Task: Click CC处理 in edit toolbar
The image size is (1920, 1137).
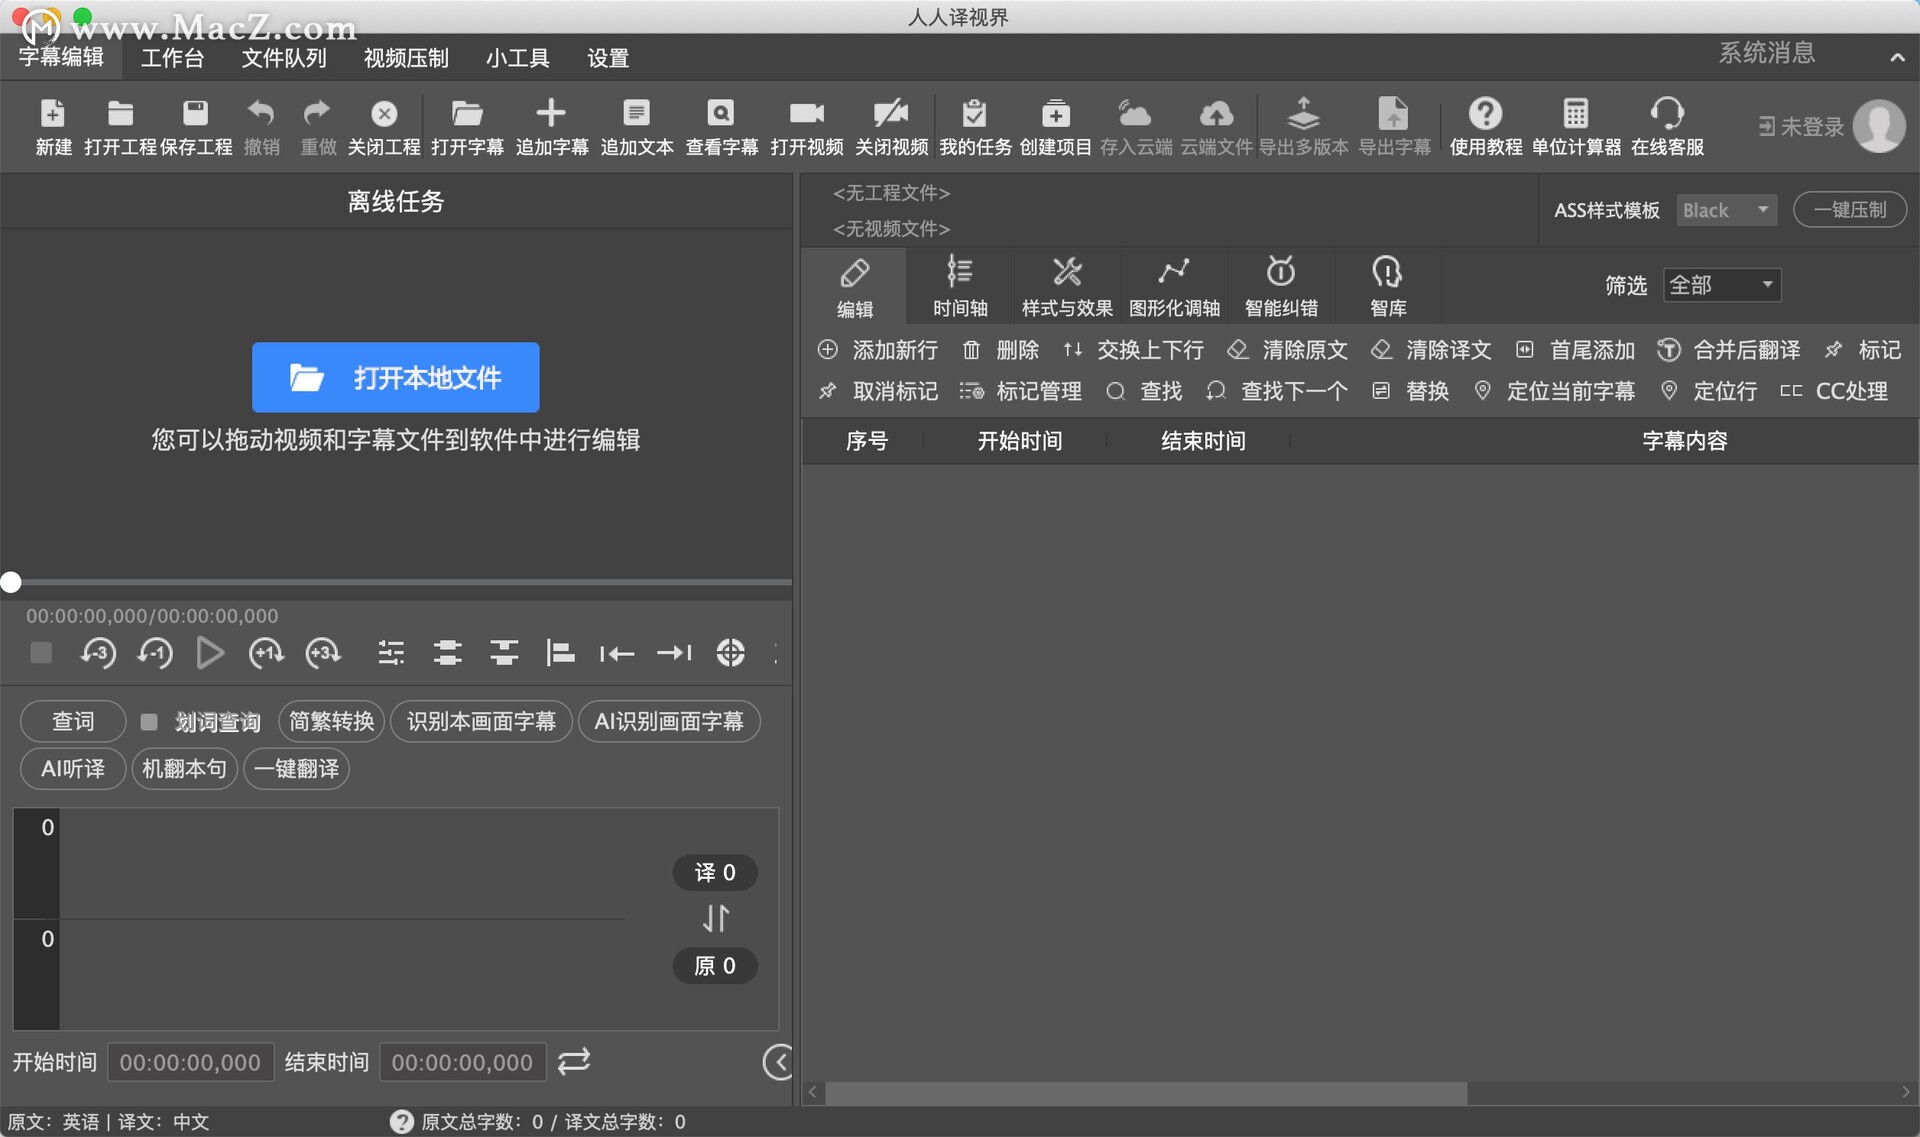Action: (x=1835, y=391)
